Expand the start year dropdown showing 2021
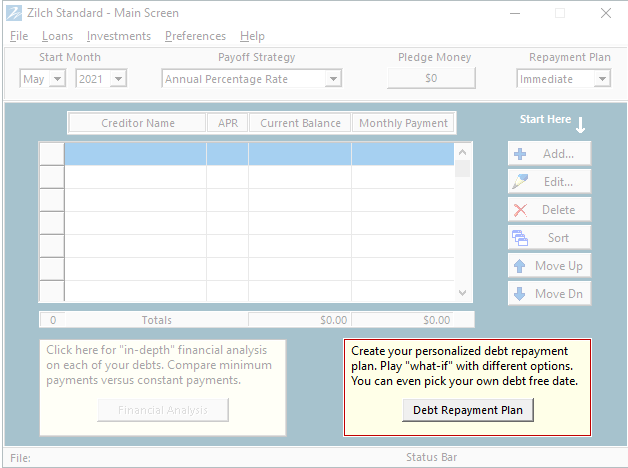Viewport: 628px width, 468px height. (118, 78)
